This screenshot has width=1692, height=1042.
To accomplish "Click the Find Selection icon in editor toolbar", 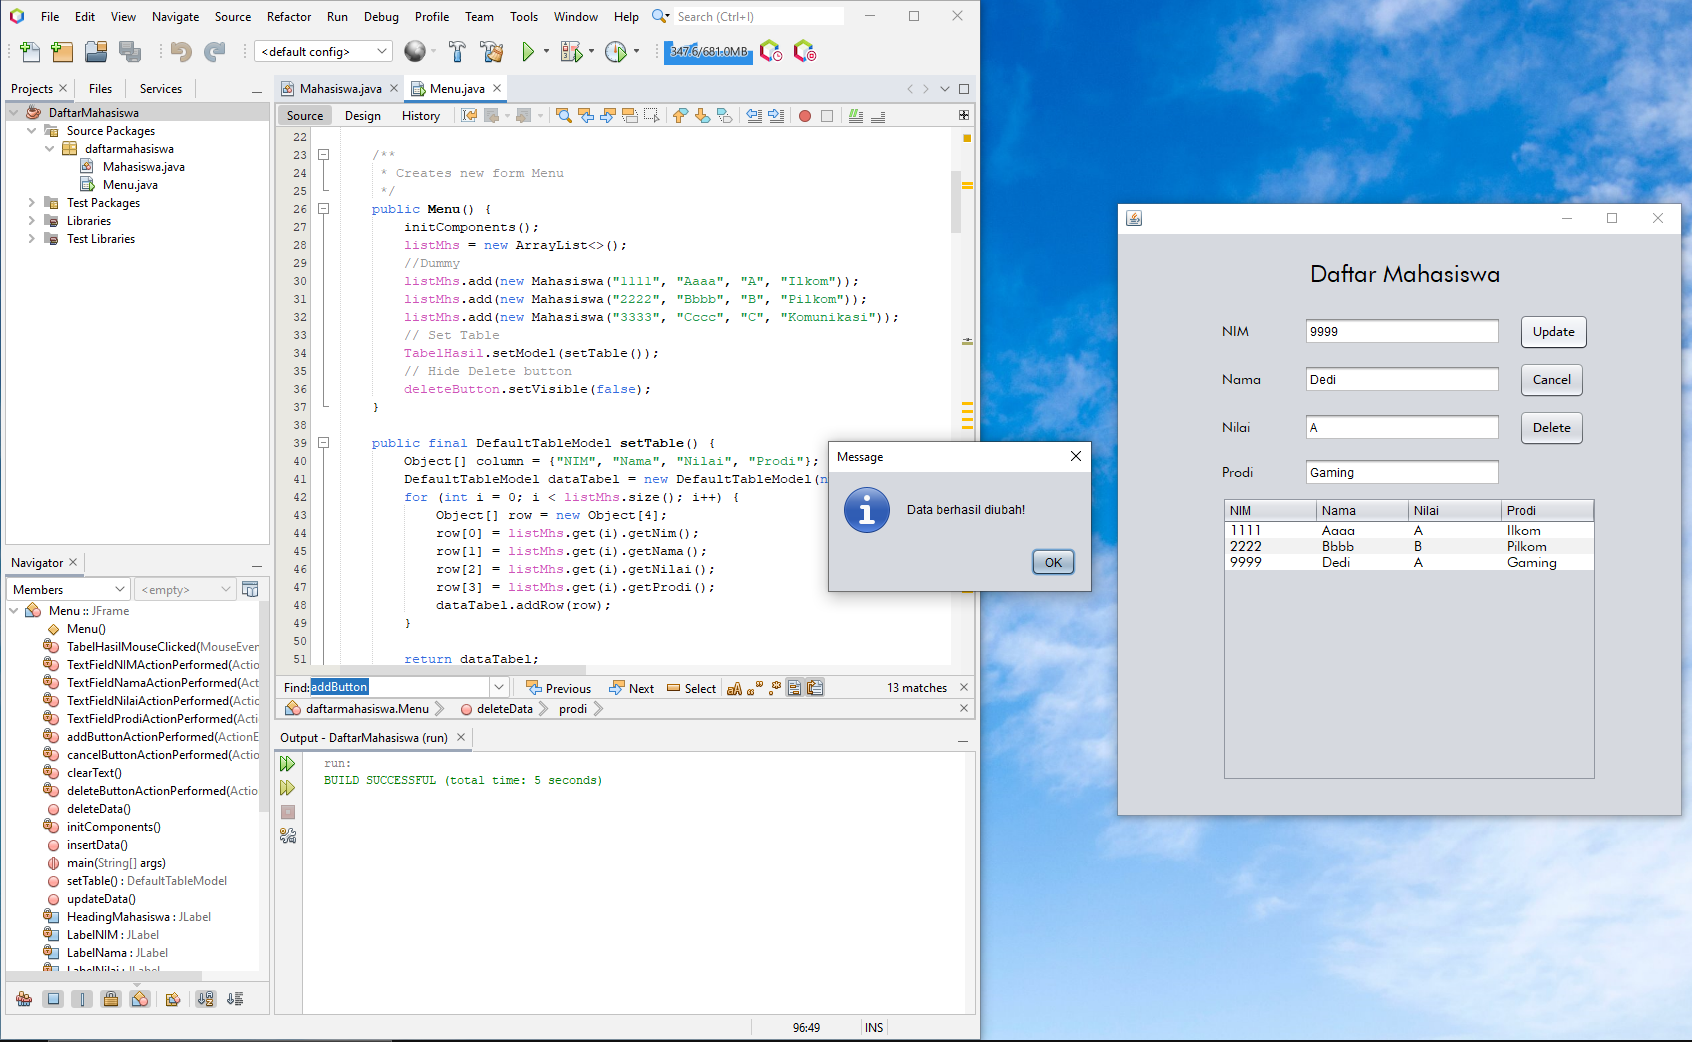I will (x=564, y=116).
